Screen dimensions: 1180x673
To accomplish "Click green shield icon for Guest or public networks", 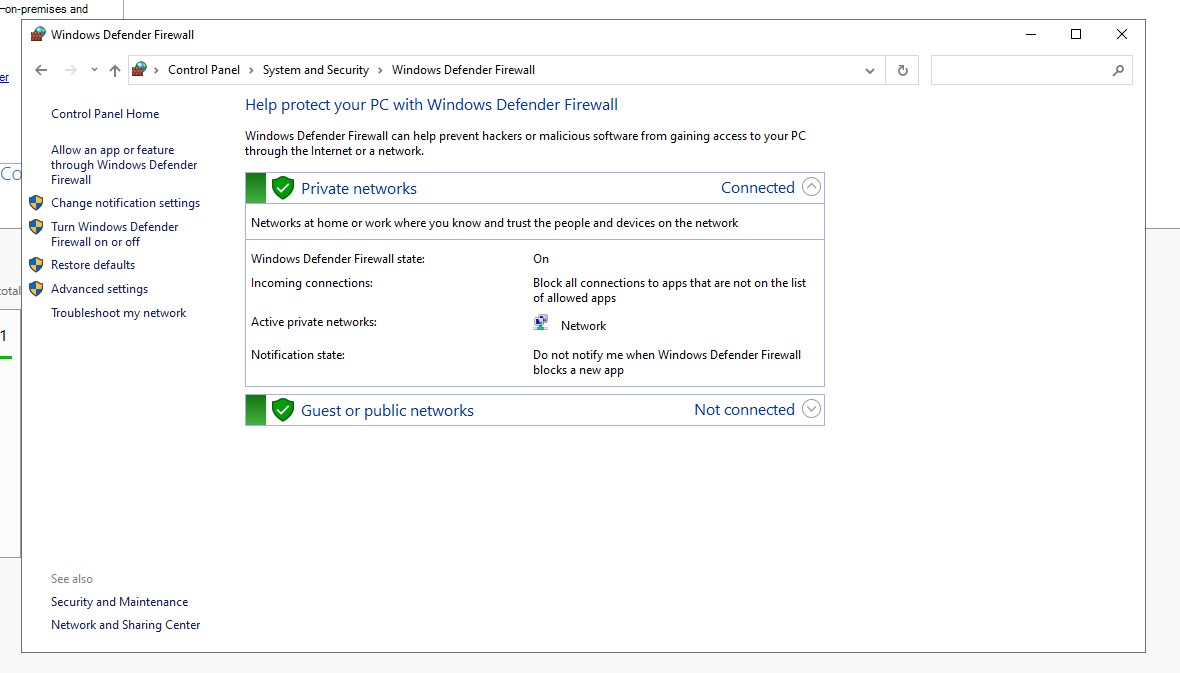I will tap(283, 410).
